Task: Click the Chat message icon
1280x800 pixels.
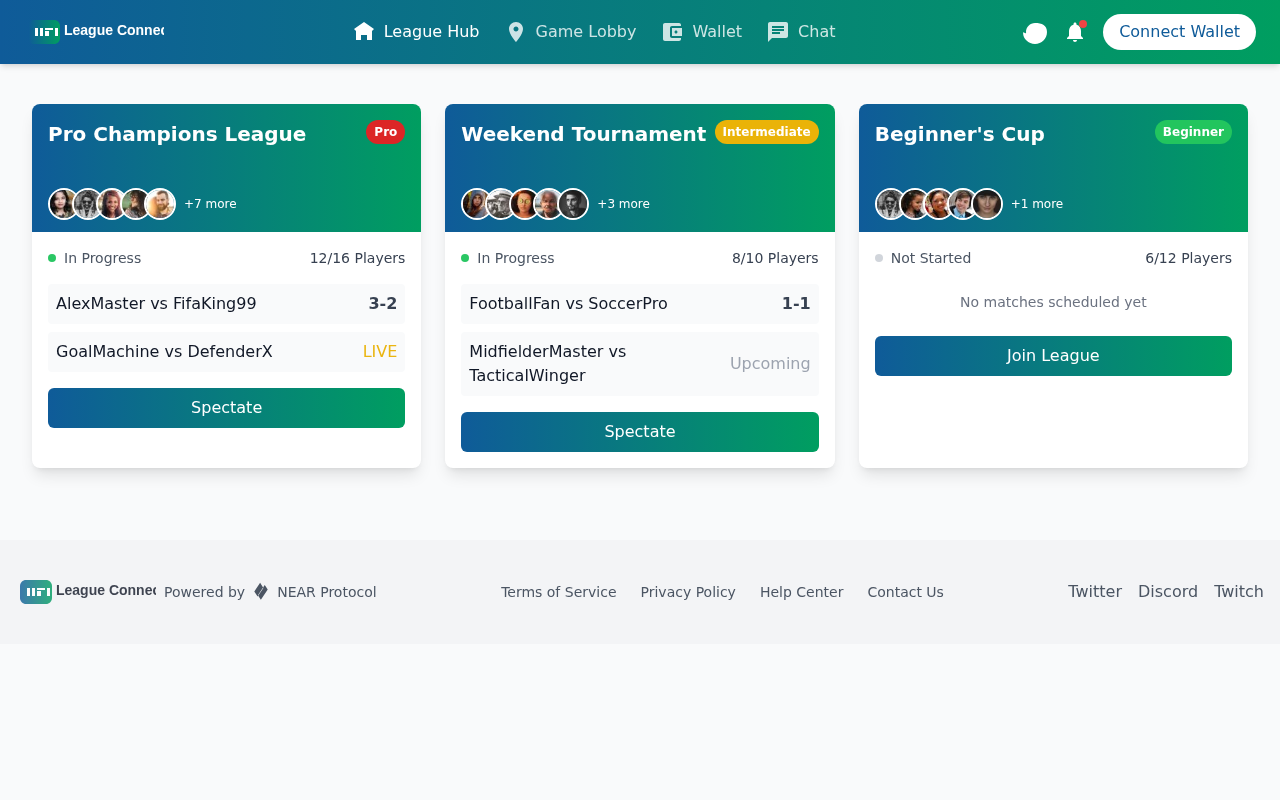Action: point(778,31)
